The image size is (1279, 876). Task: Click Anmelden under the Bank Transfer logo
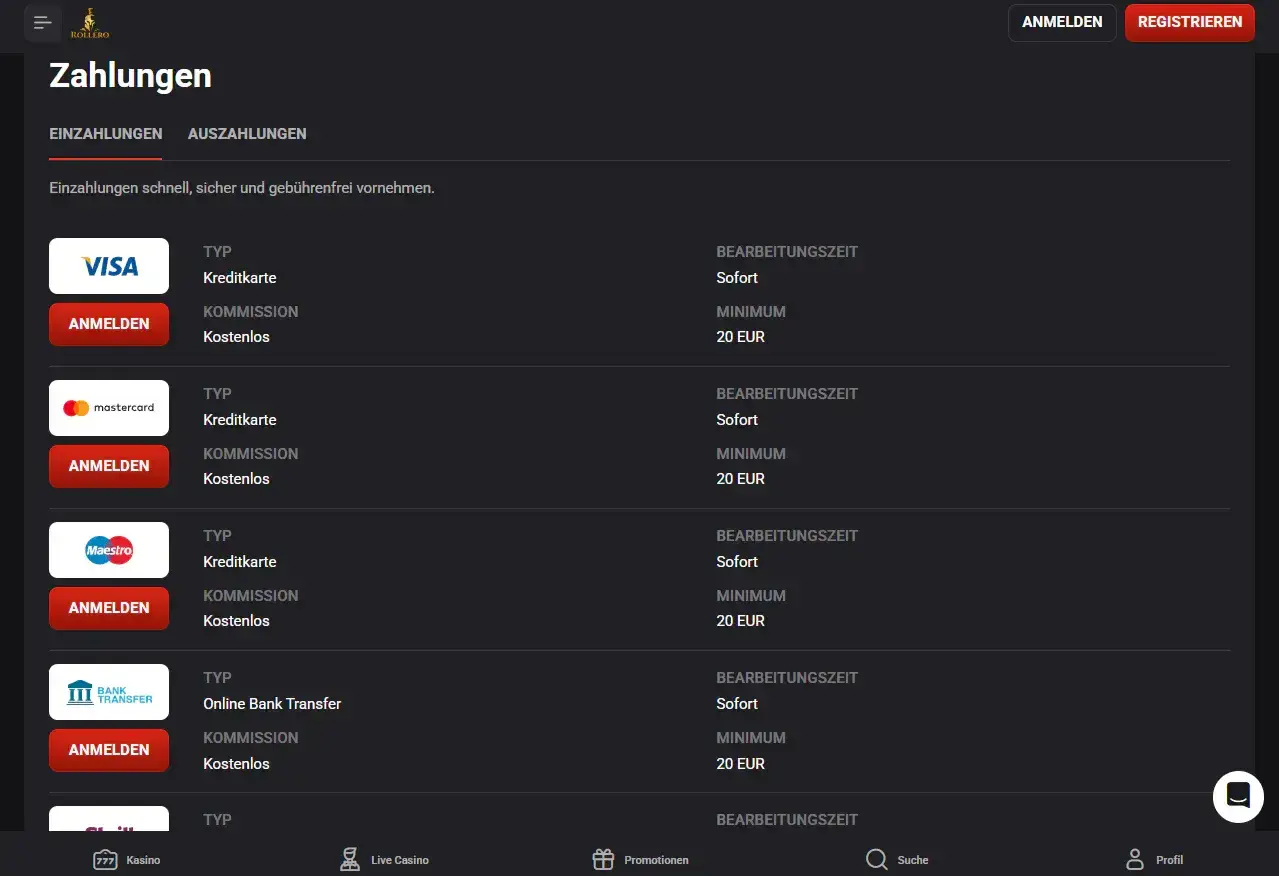pyautogui.click(x=109, y=750)
